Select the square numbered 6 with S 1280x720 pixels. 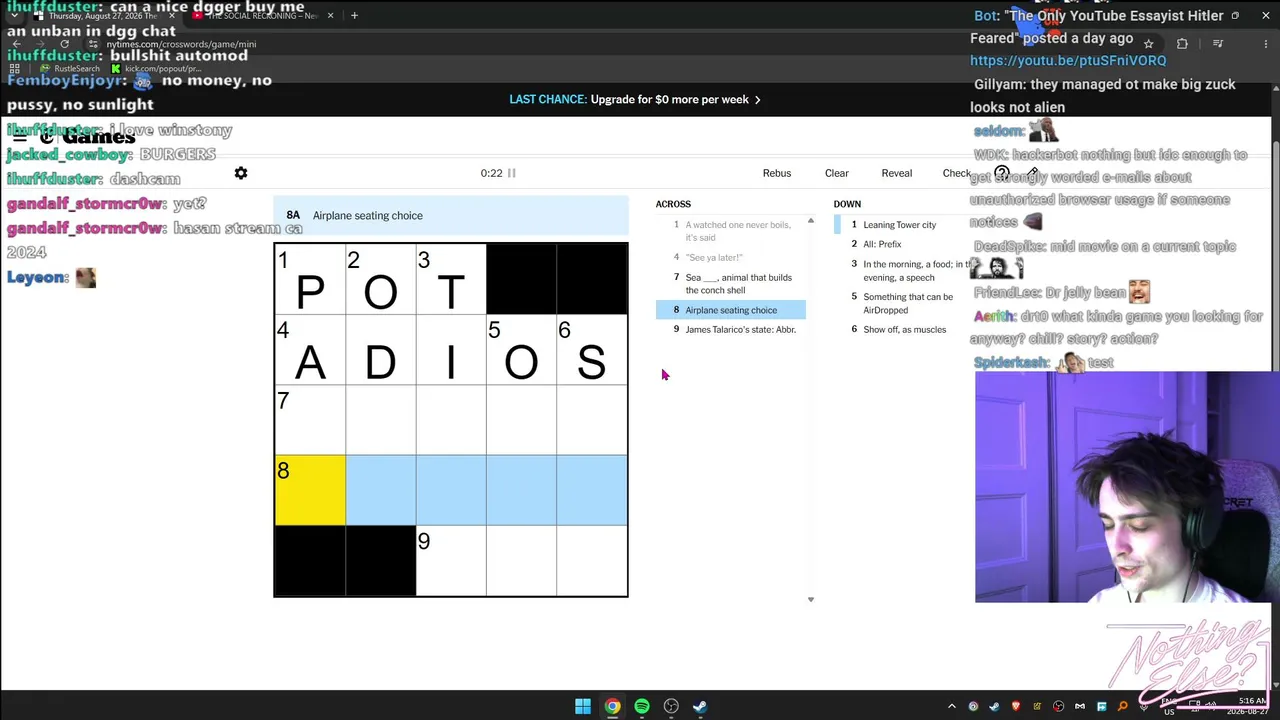[592, 350]
